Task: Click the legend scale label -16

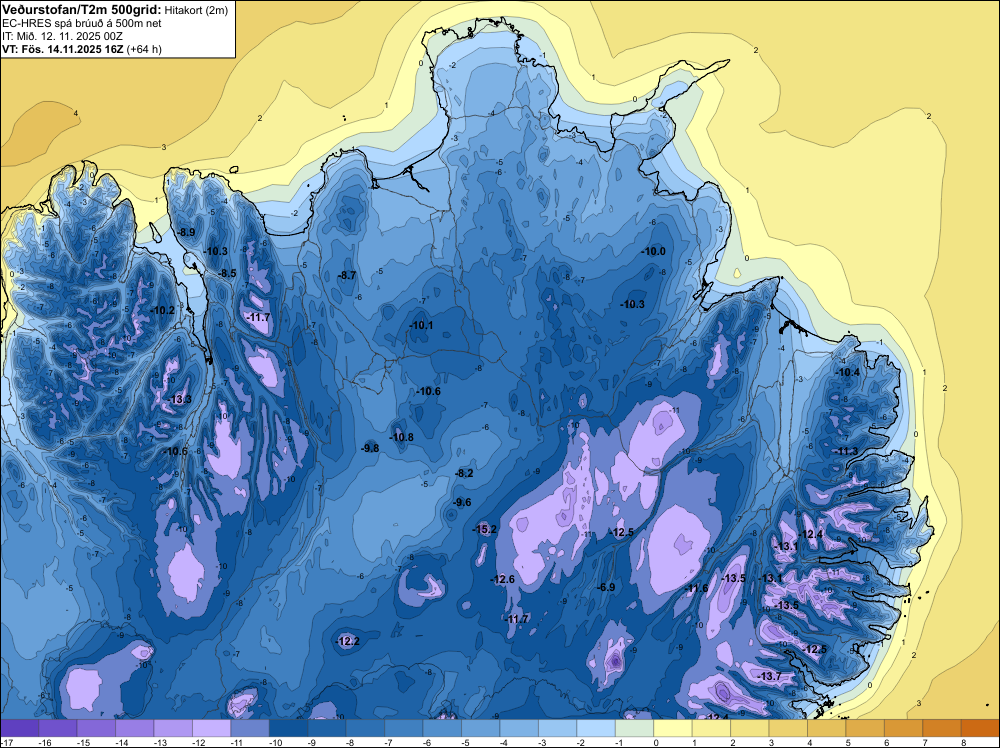Action: [x=45, y=742]
